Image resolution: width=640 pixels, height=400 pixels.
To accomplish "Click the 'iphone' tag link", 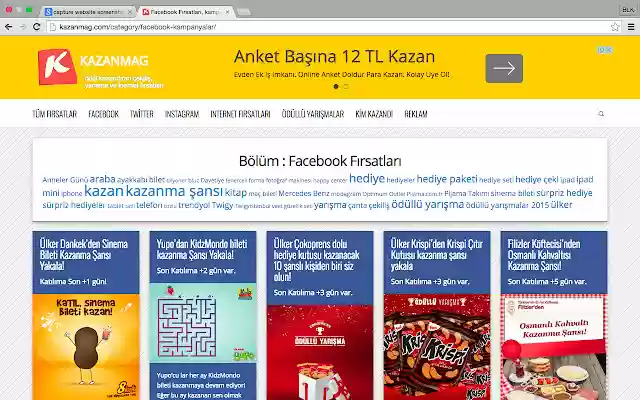I will [72, 193].
